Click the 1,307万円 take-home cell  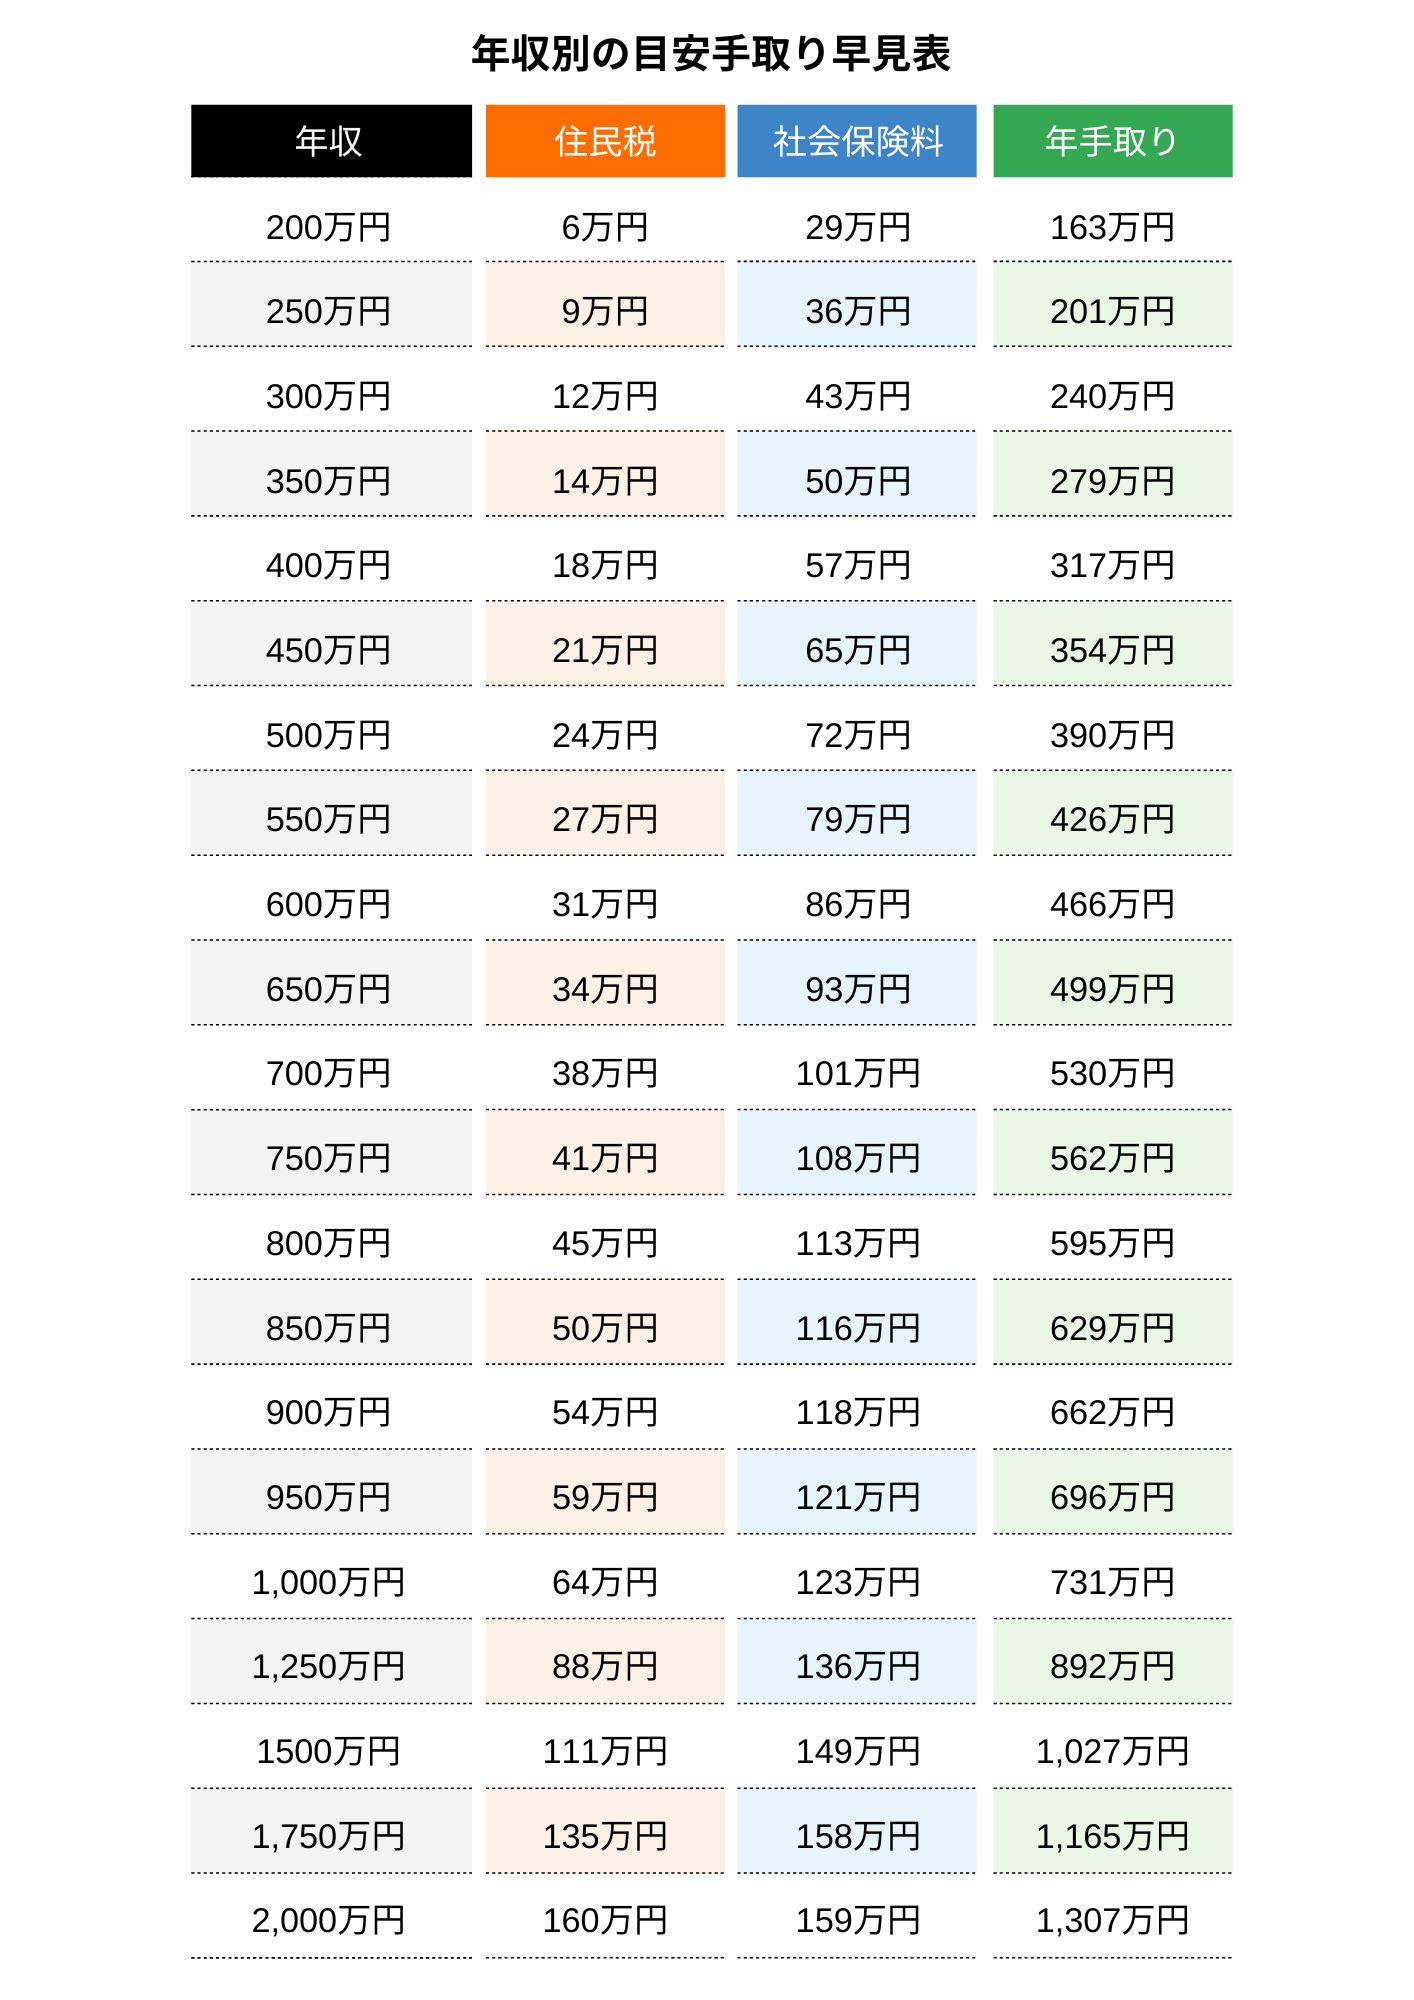(1112, 1921)
